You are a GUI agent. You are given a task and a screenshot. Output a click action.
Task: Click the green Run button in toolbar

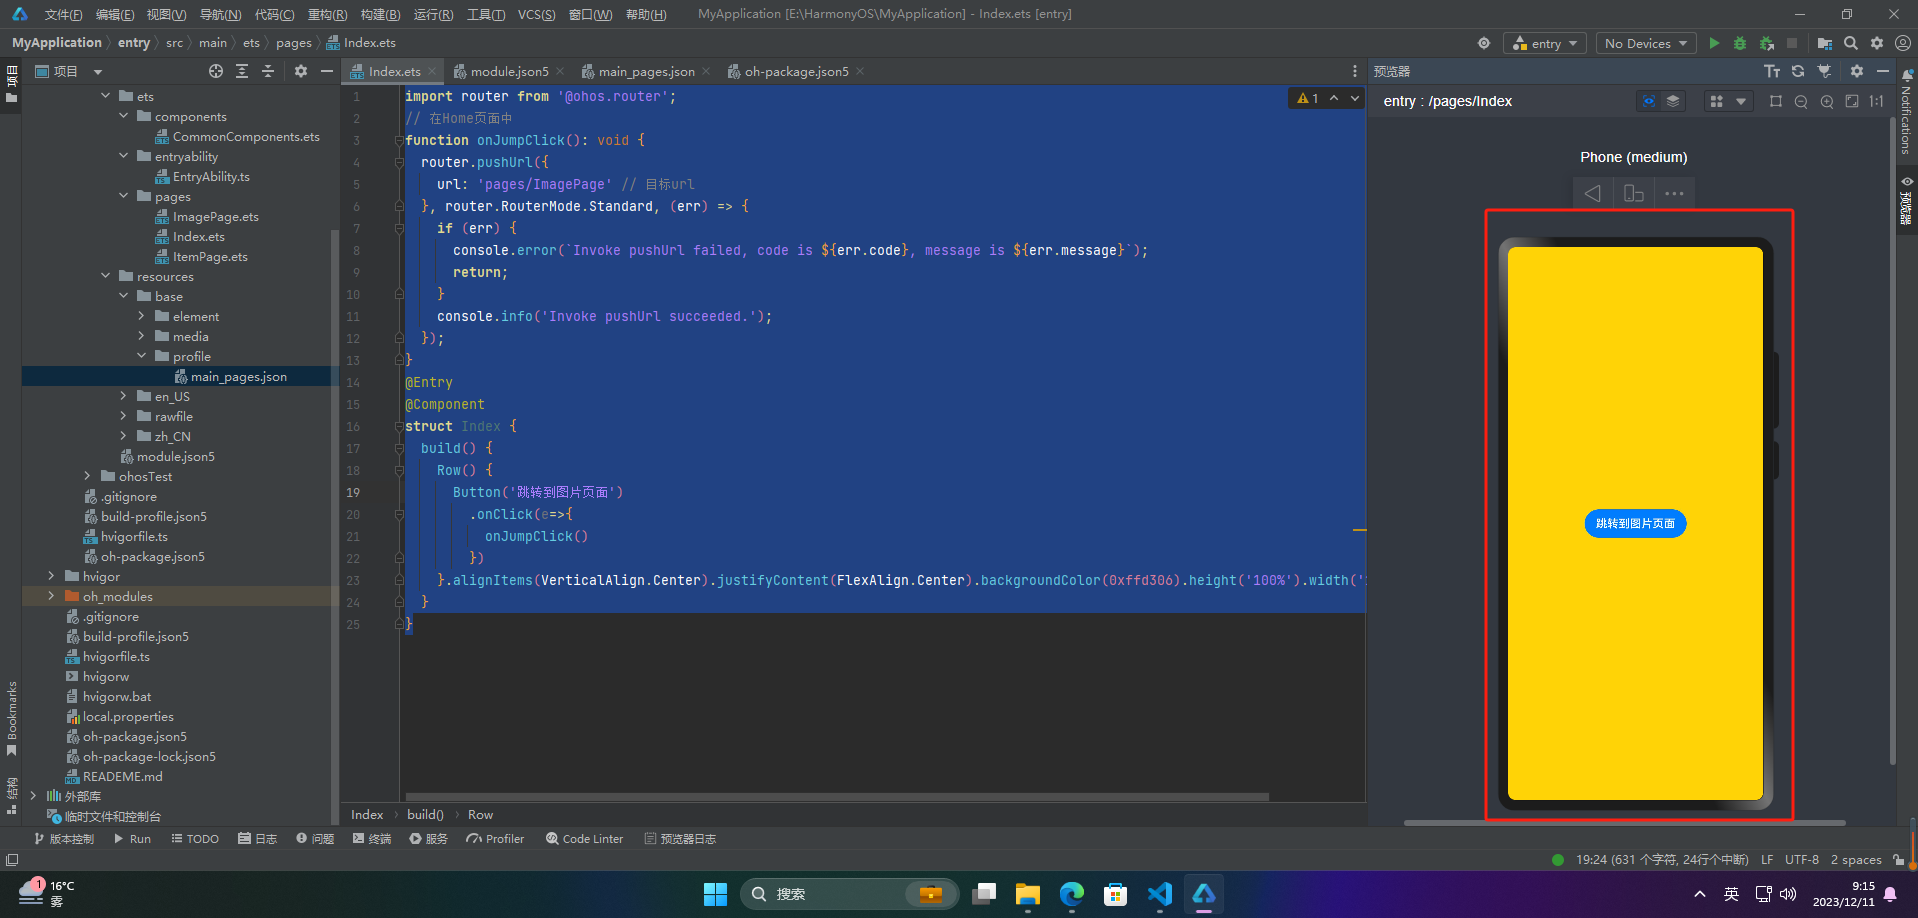tap(1714, 43)
